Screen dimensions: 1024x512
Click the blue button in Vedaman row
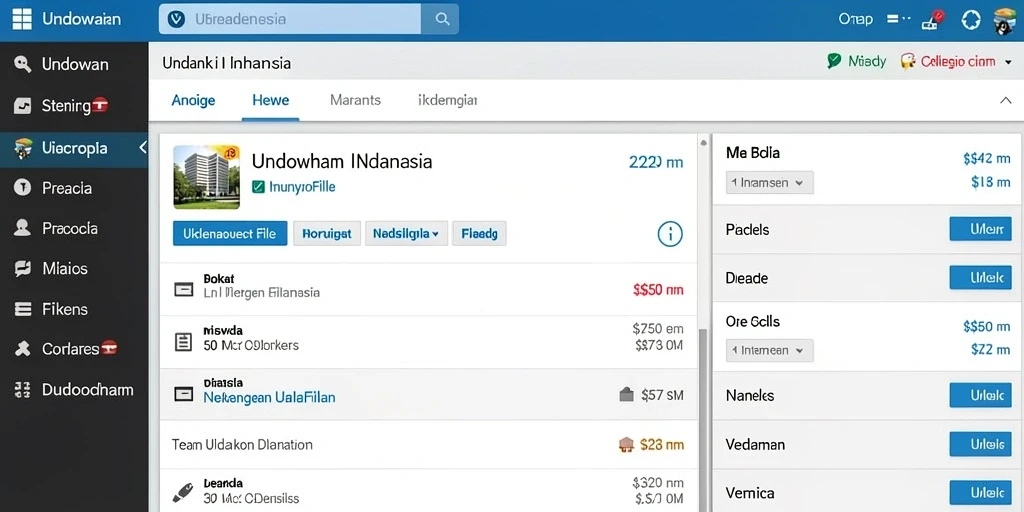point(980,444)
